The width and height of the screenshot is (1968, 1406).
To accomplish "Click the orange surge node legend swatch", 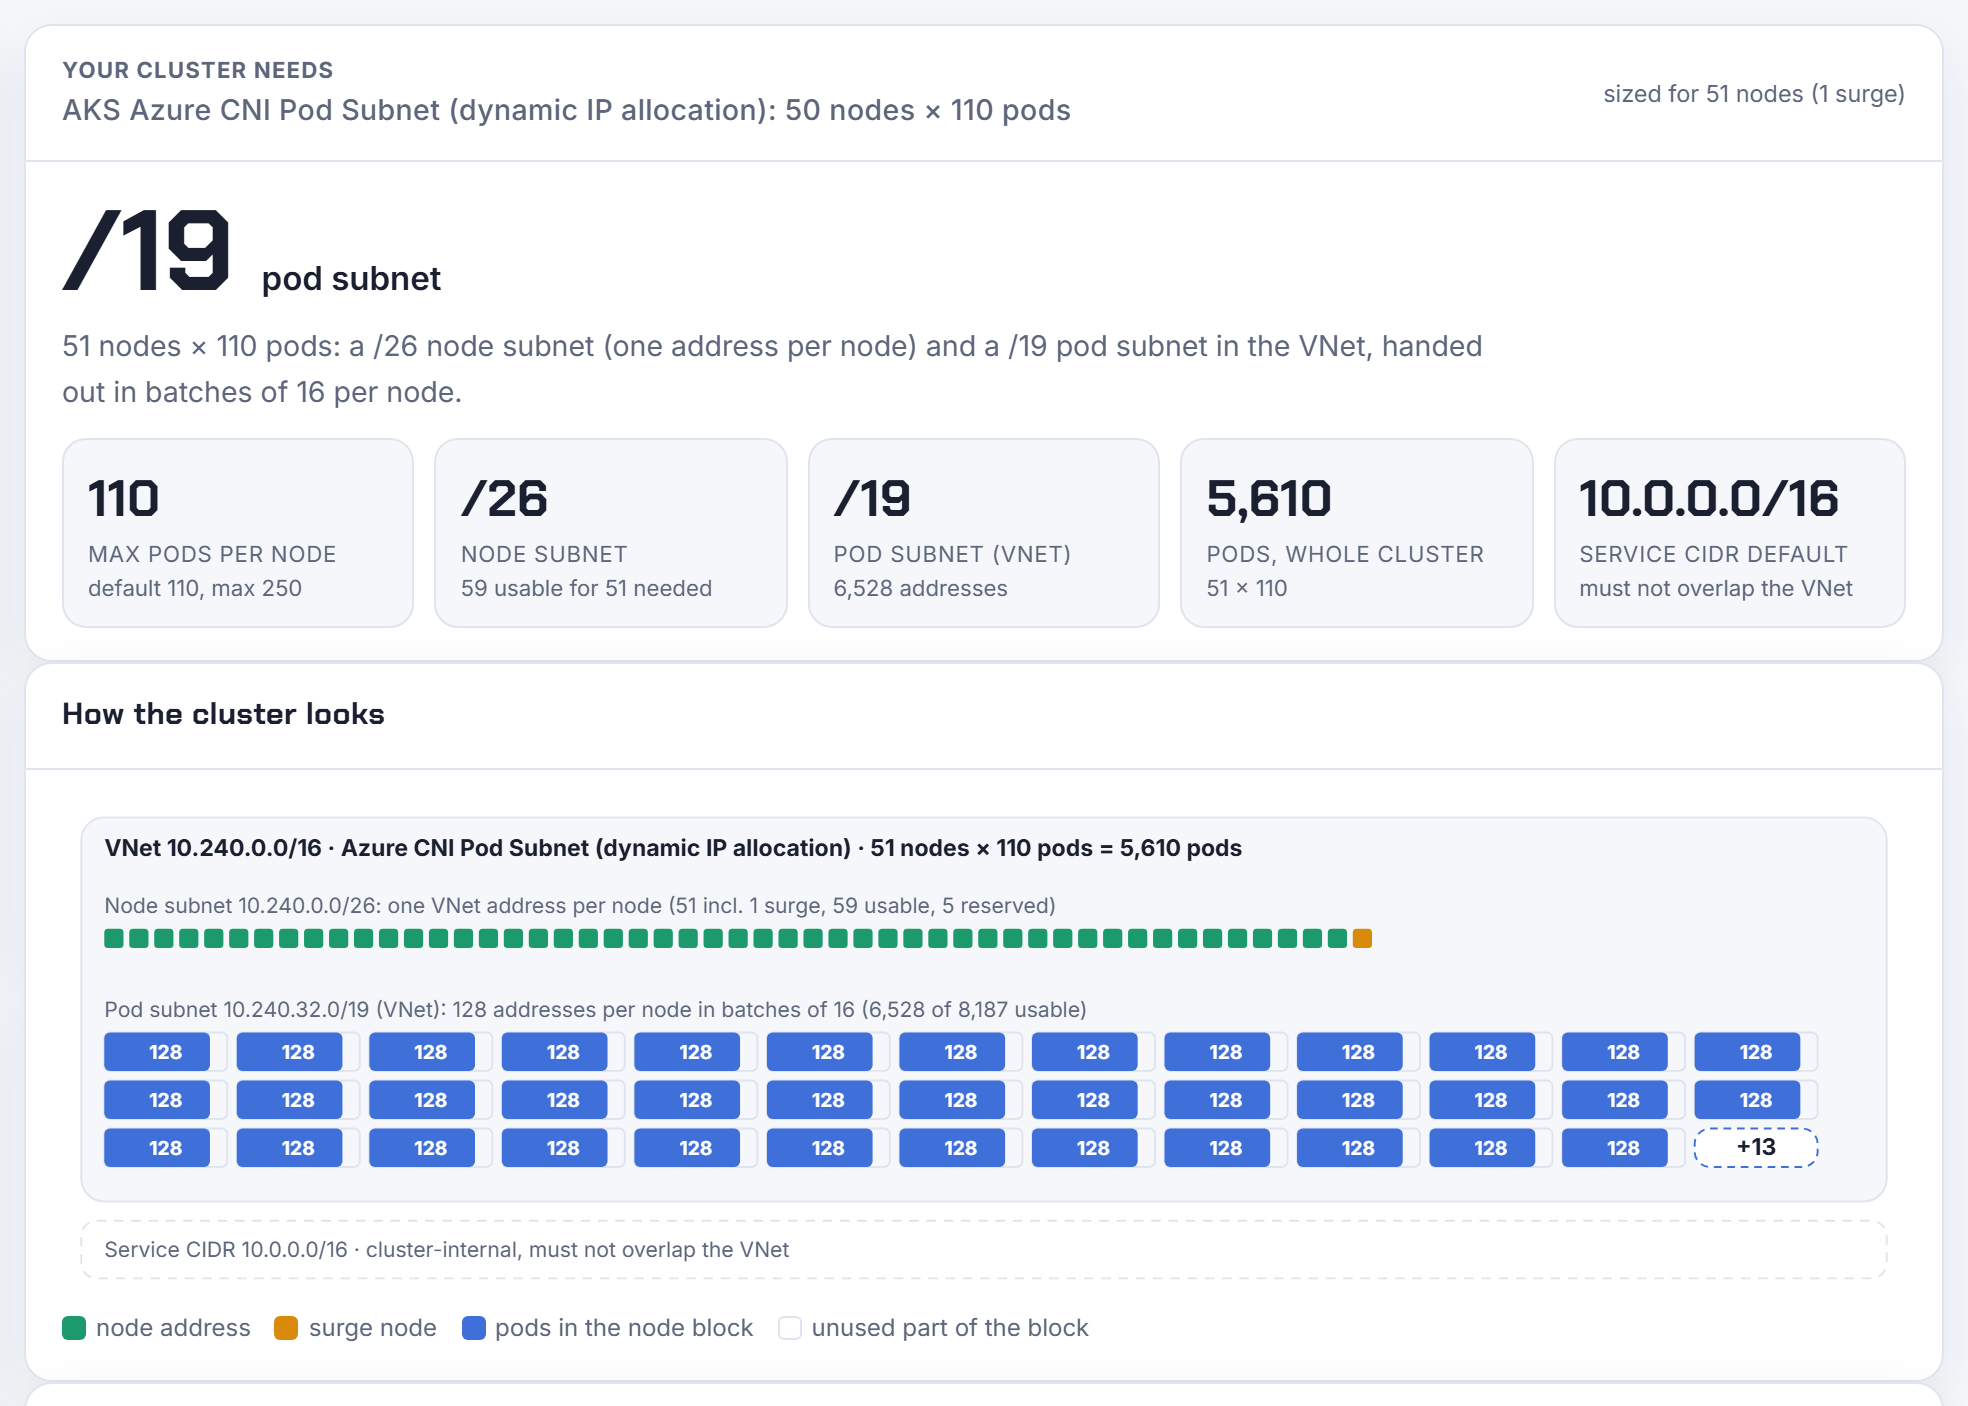I will (x=286, y=1328).
